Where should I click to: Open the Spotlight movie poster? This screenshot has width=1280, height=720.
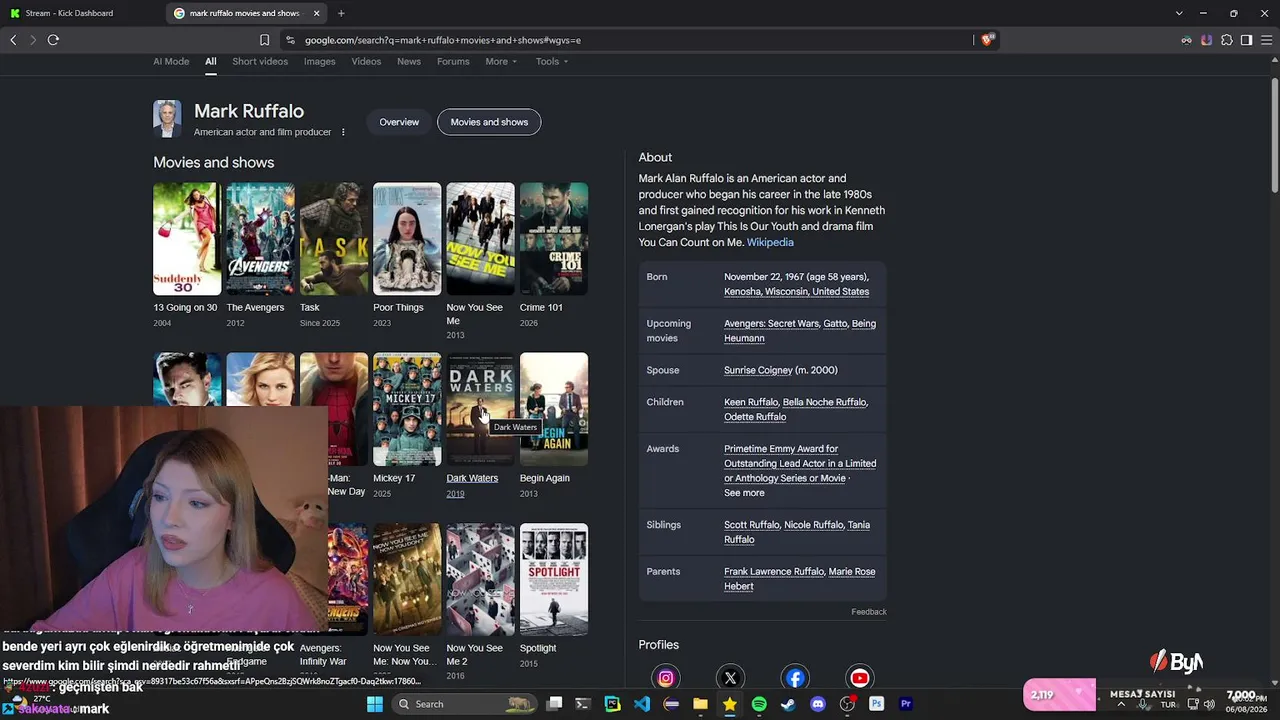click(x=554, y=579)
